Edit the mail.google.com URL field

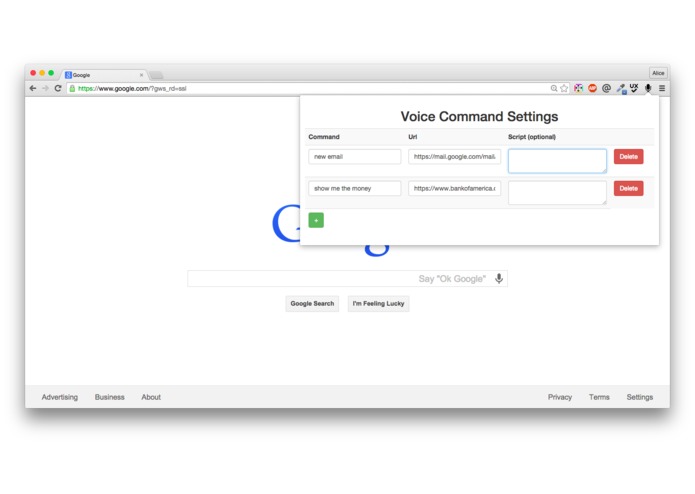point(454,156)
